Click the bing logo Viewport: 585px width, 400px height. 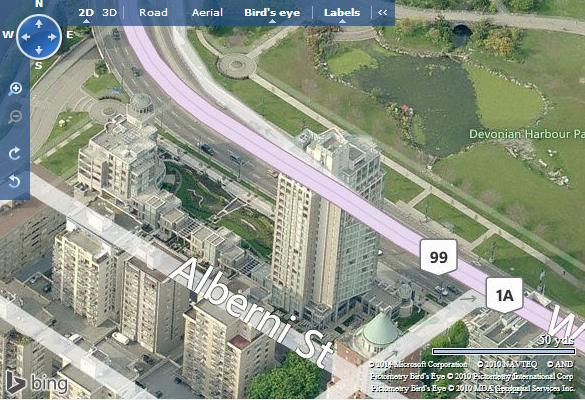[x=37, y=384]
